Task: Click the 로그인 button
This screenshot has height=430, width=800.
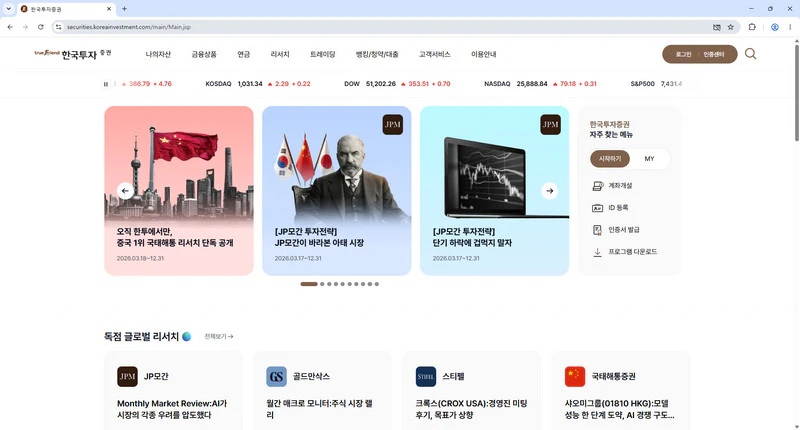Action: tap(683, 55)
